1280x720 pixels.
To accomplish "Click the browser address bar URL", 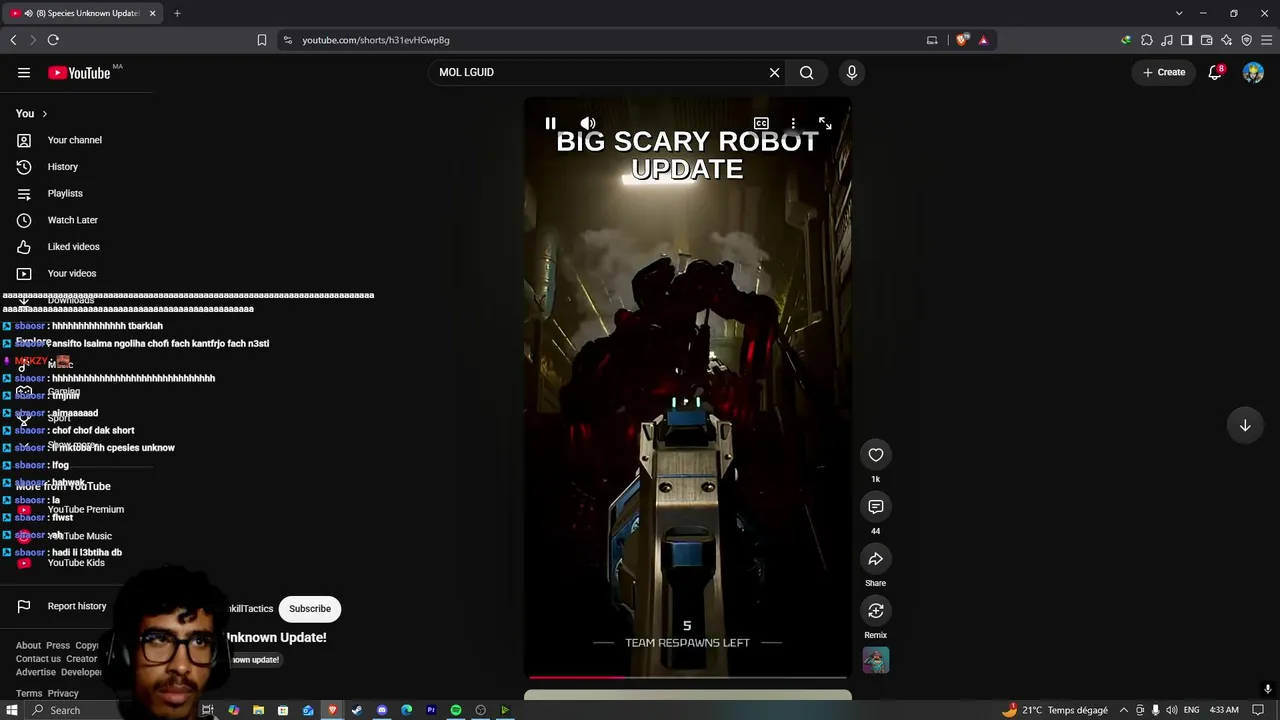I will (376, 40).
